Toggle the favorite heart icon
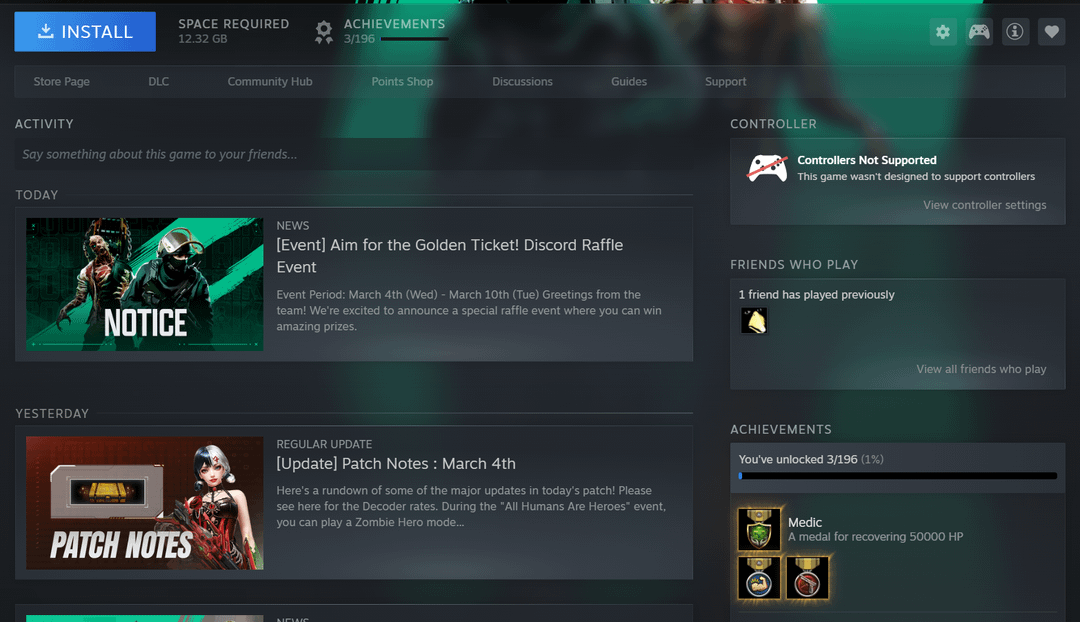Viewport: 1080px width, 622px height. coord(1051,32)
